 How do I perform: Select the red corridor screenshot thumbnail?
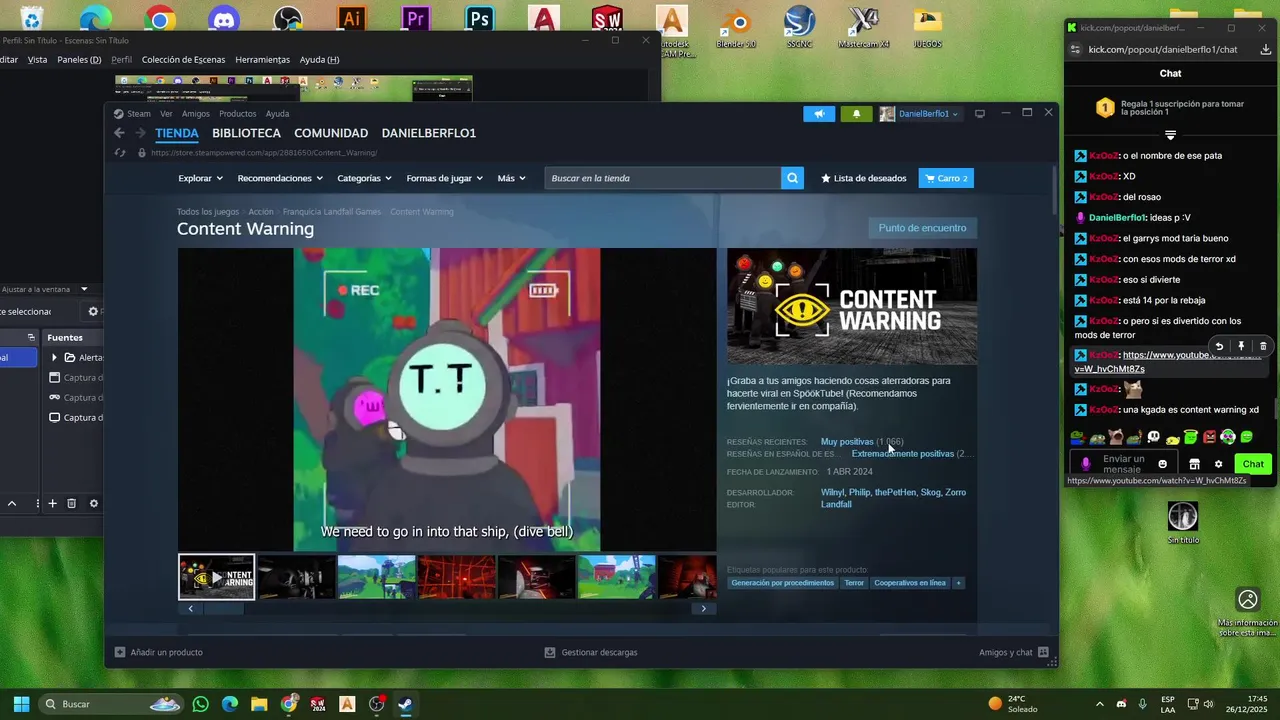tap(457, 577)
